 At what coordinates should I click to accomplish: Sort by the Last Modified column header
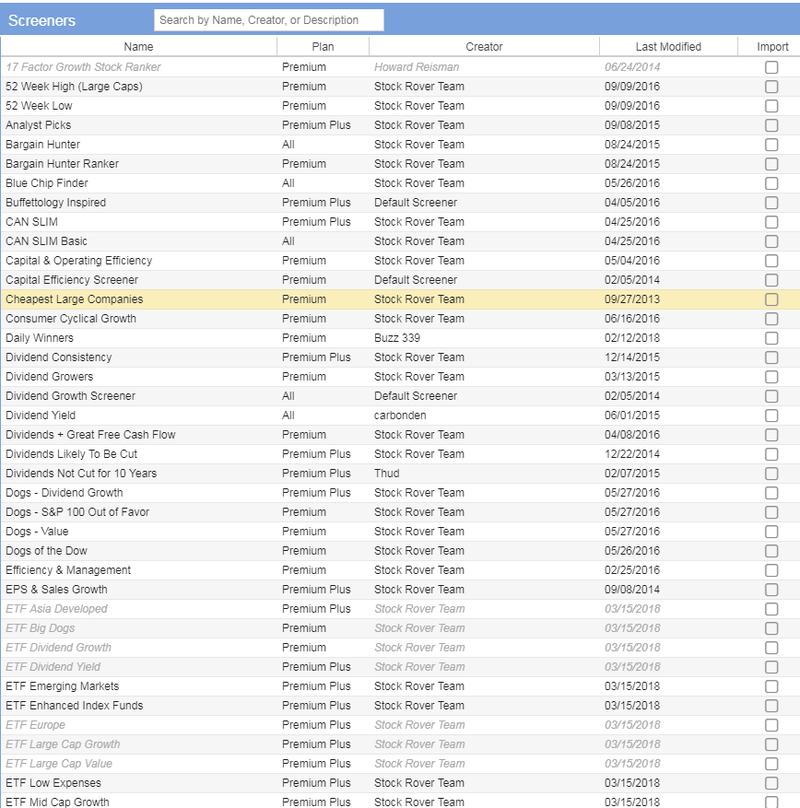point(668,46)
